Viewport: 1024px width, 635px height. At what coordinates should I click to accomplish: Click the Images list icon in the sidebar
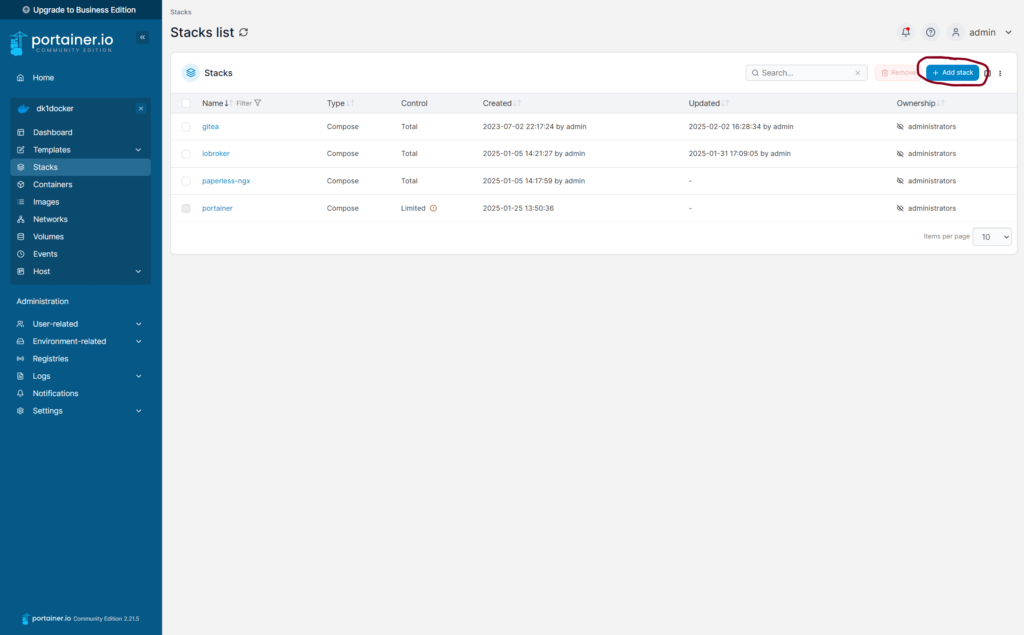20,202
